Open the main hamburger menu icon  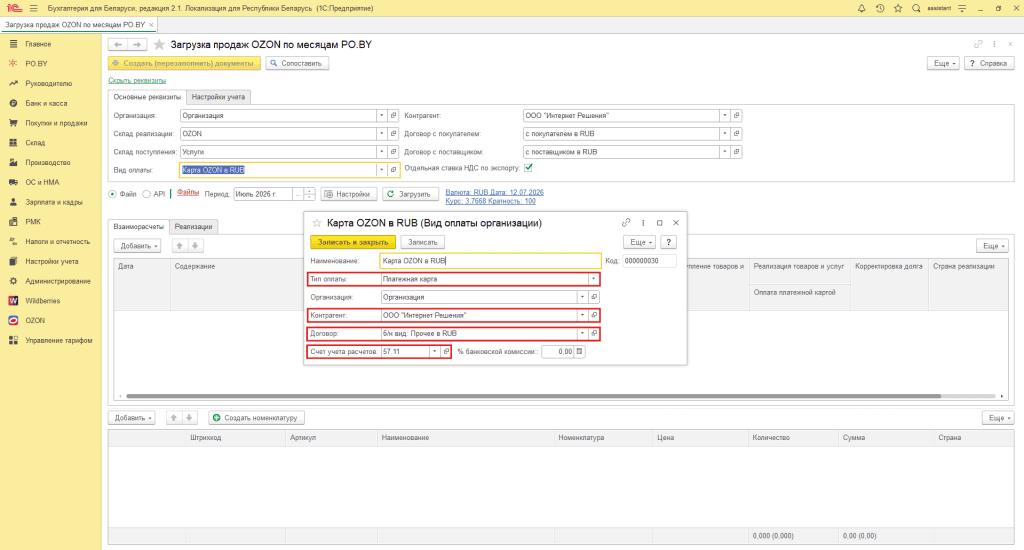(x=33, y=8)
